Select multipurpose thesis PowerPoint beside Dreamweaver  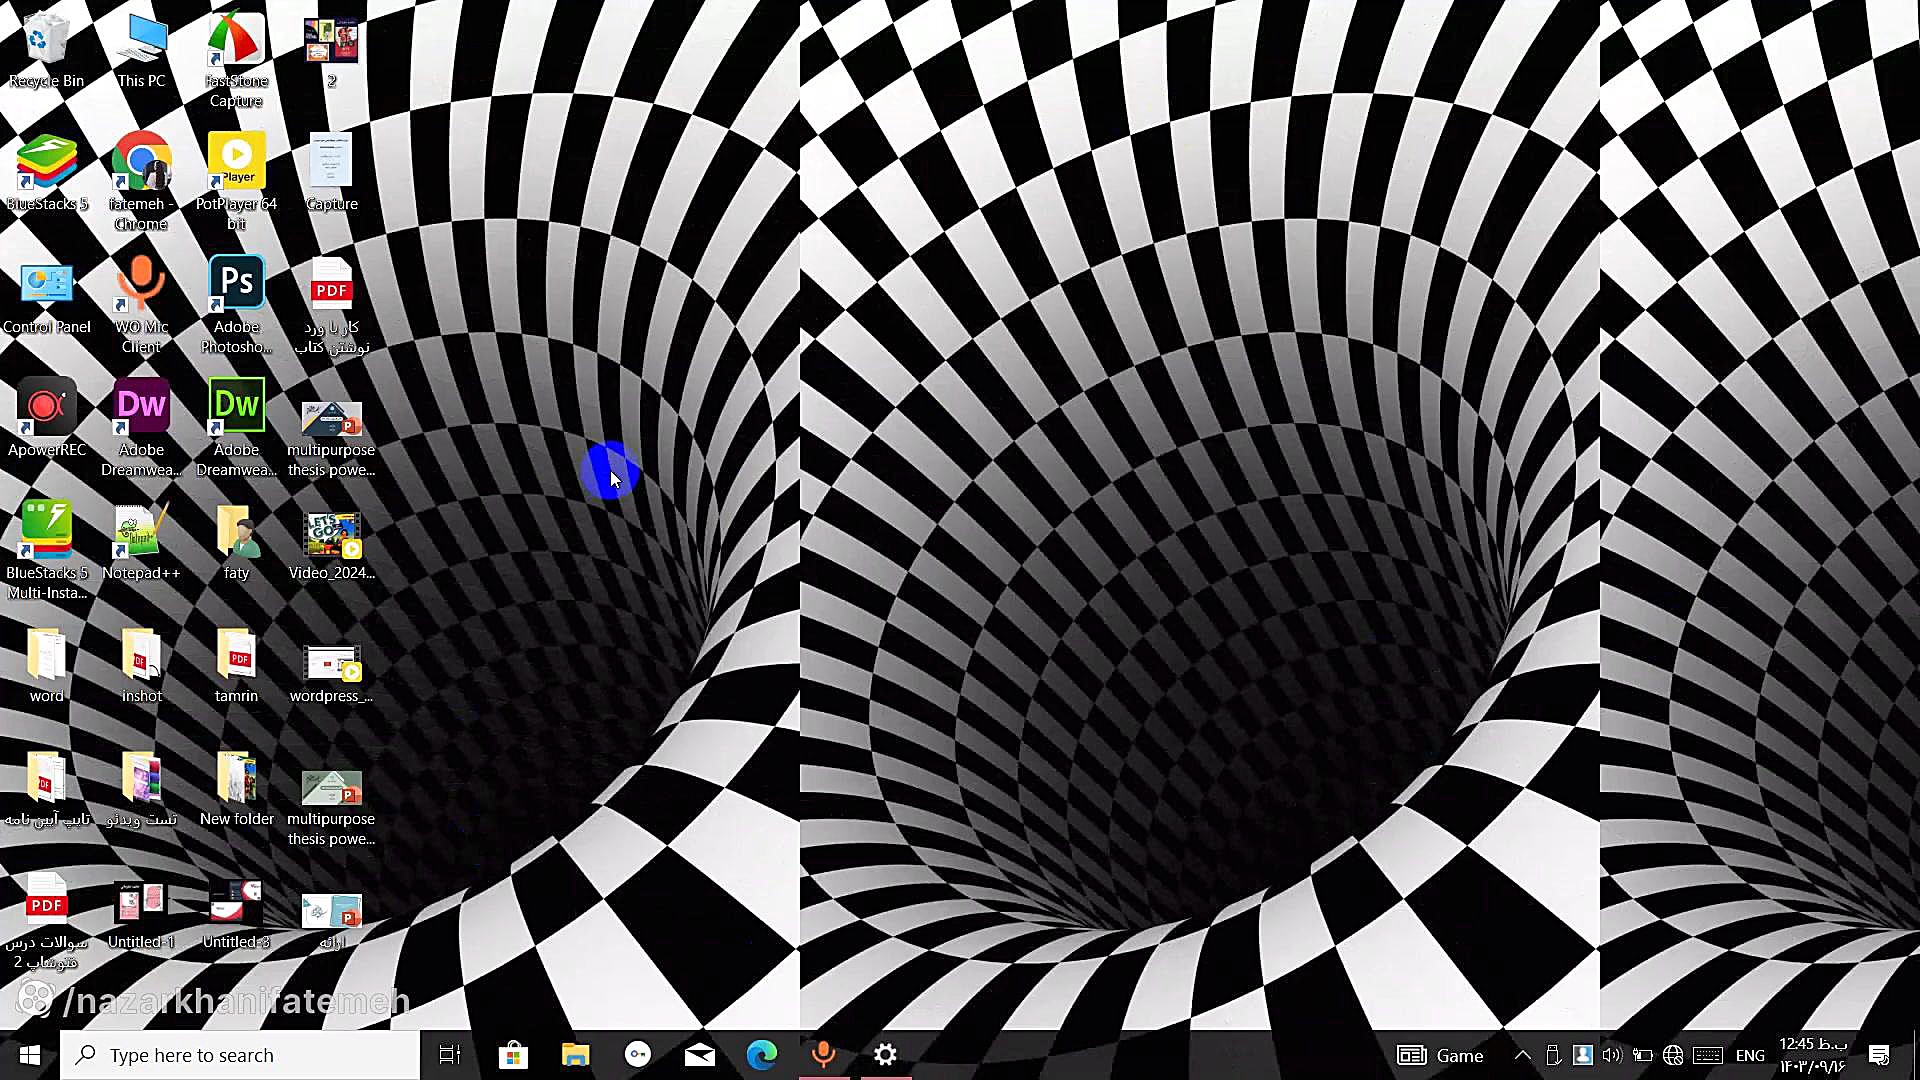click(331, 439)
